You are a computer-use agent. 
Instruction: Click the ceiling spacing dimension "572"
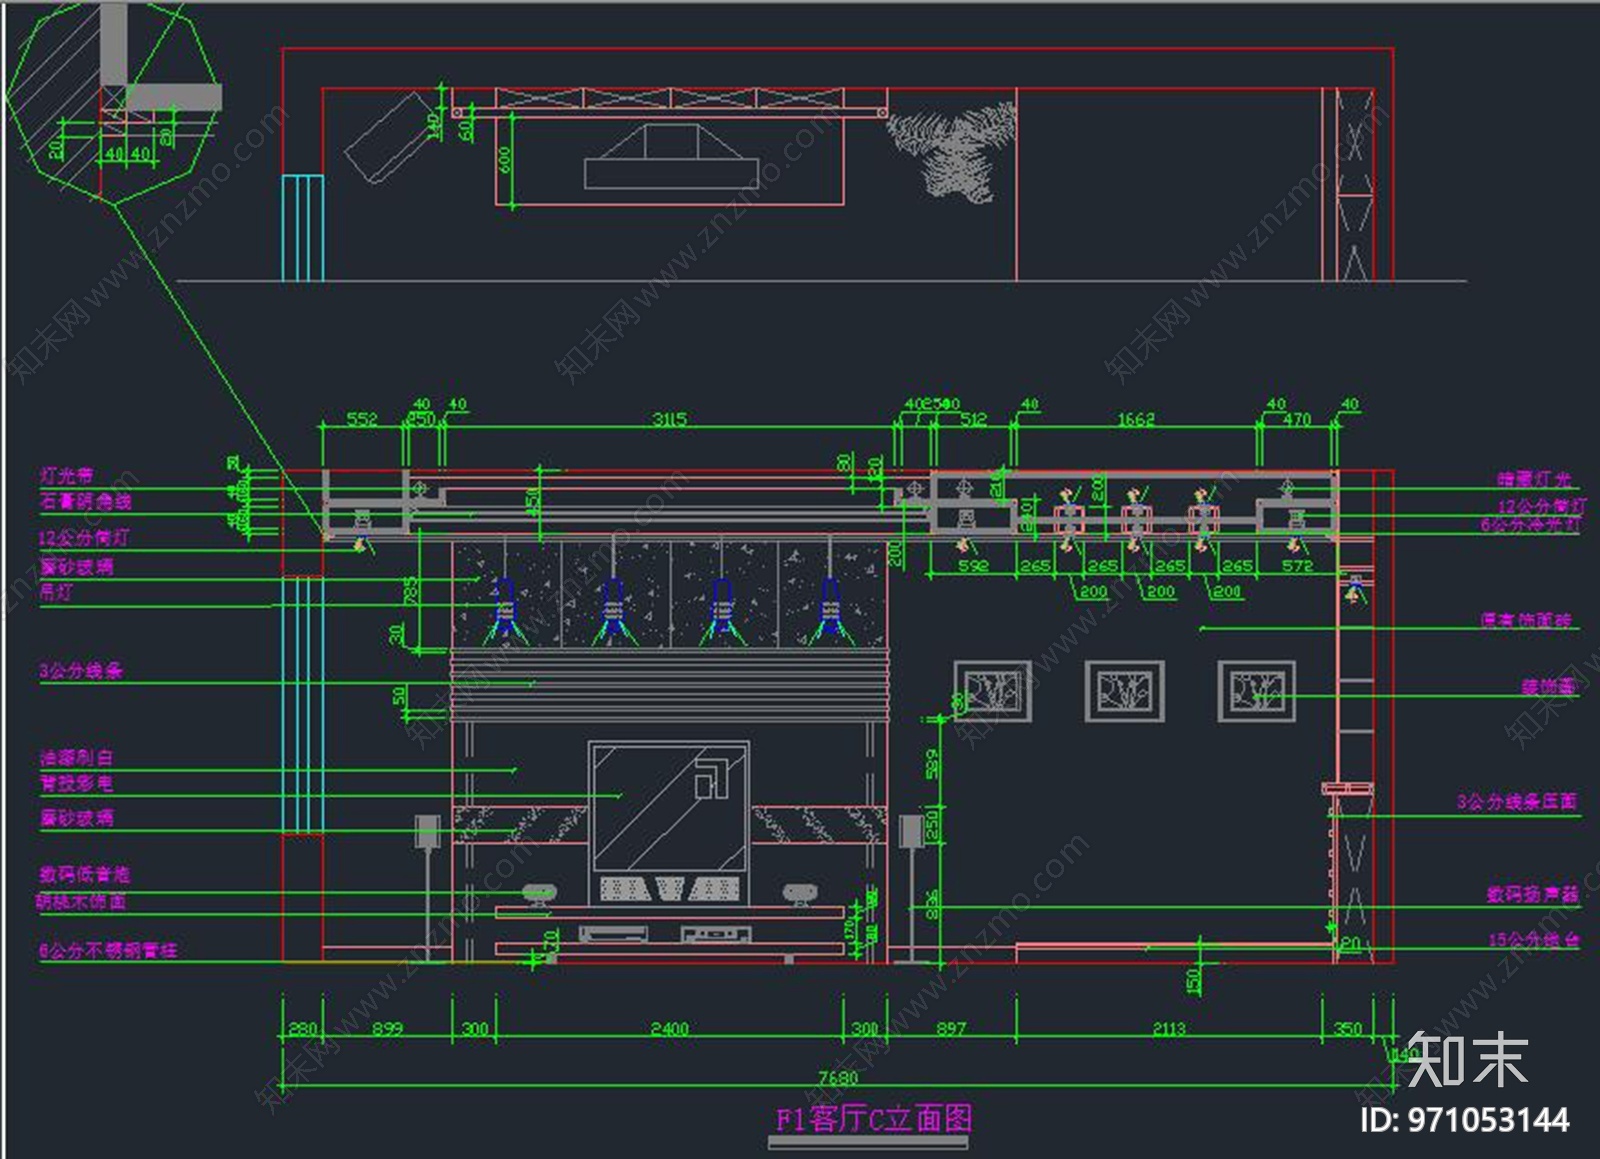click(1297, 565)
